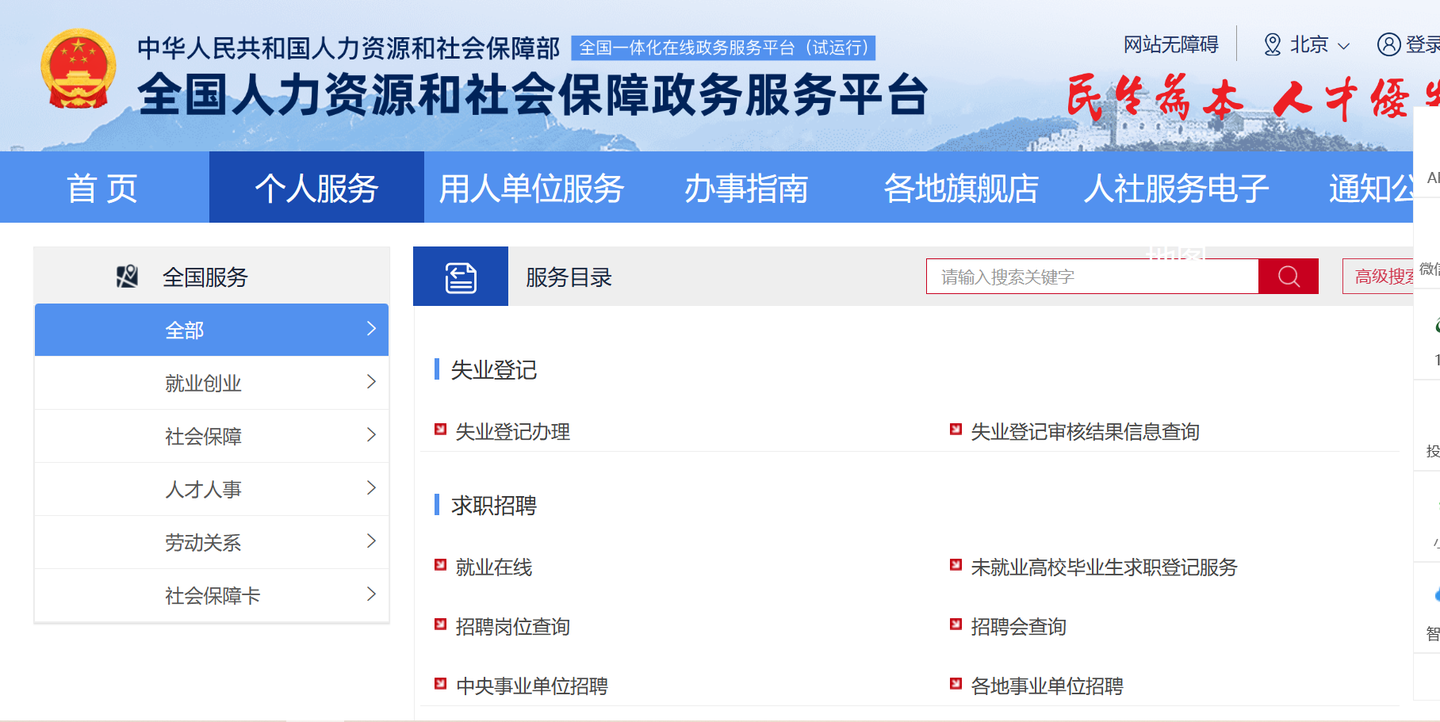This screenshot has width=1440, height=722.
Task: Go to the 首页 navigation tab
Action: (102, 188)
